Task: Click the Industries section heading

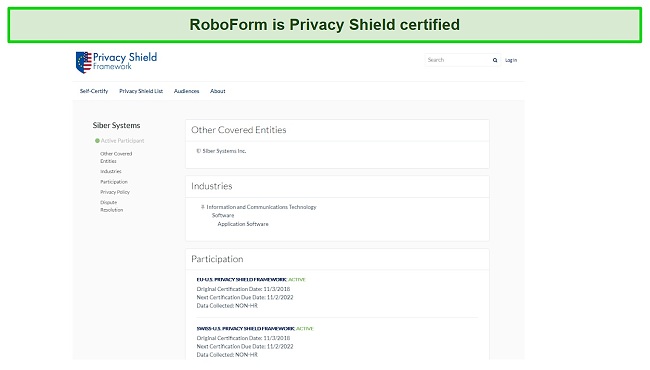Action: click(x=211, y=186)
